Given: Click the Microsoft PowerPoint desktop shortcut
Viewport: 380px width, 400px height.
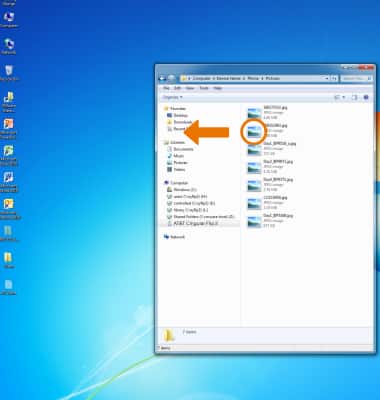Looking at the screenshot, I should [x=8, y=129].
